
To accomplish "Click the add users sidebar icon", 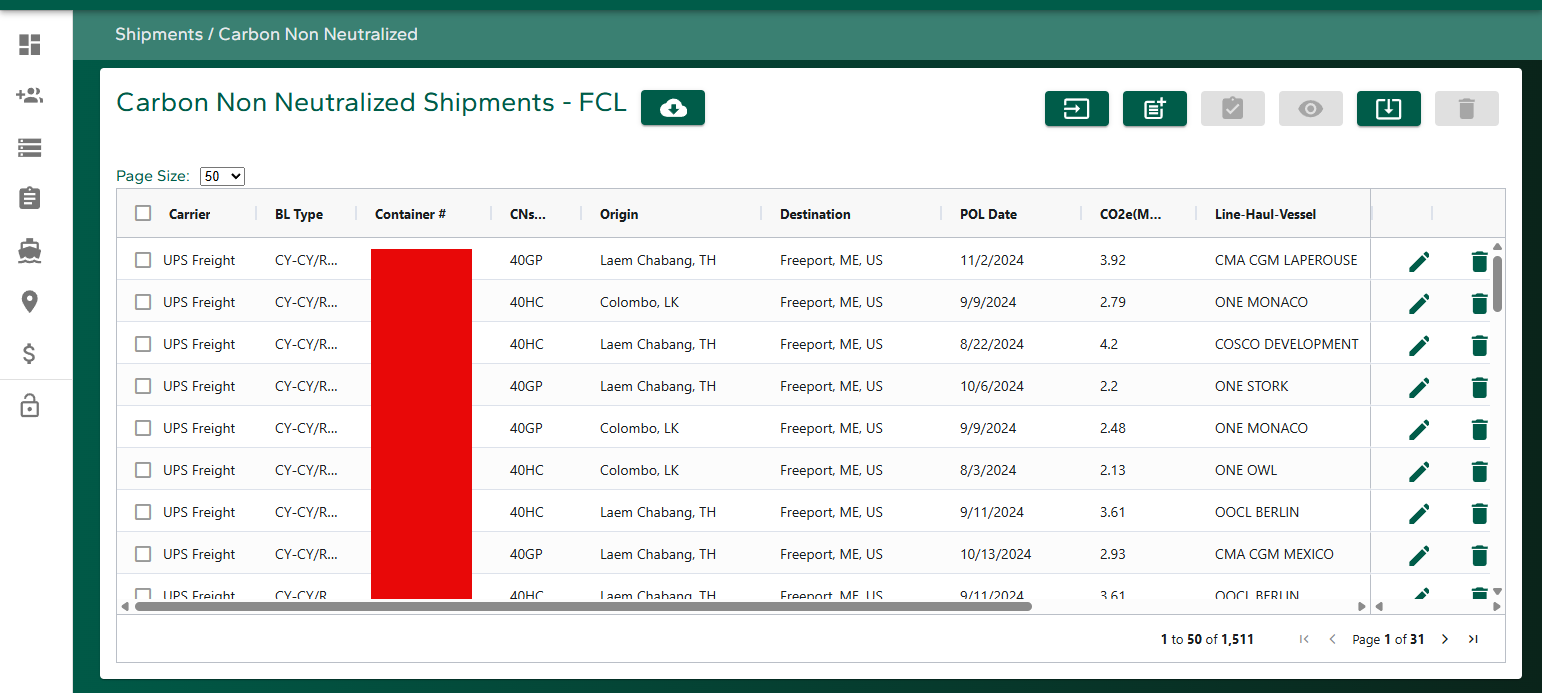I will [x=30, y=96].
